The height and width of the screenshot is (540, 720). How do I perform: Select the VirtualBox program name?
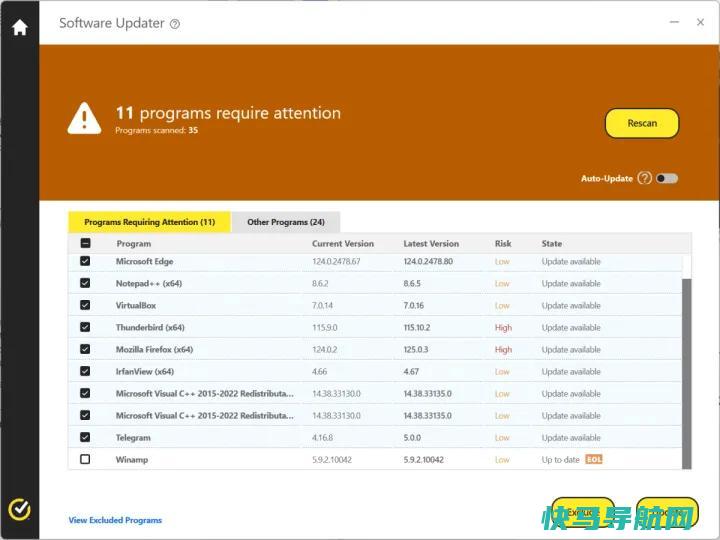(136, 305)
